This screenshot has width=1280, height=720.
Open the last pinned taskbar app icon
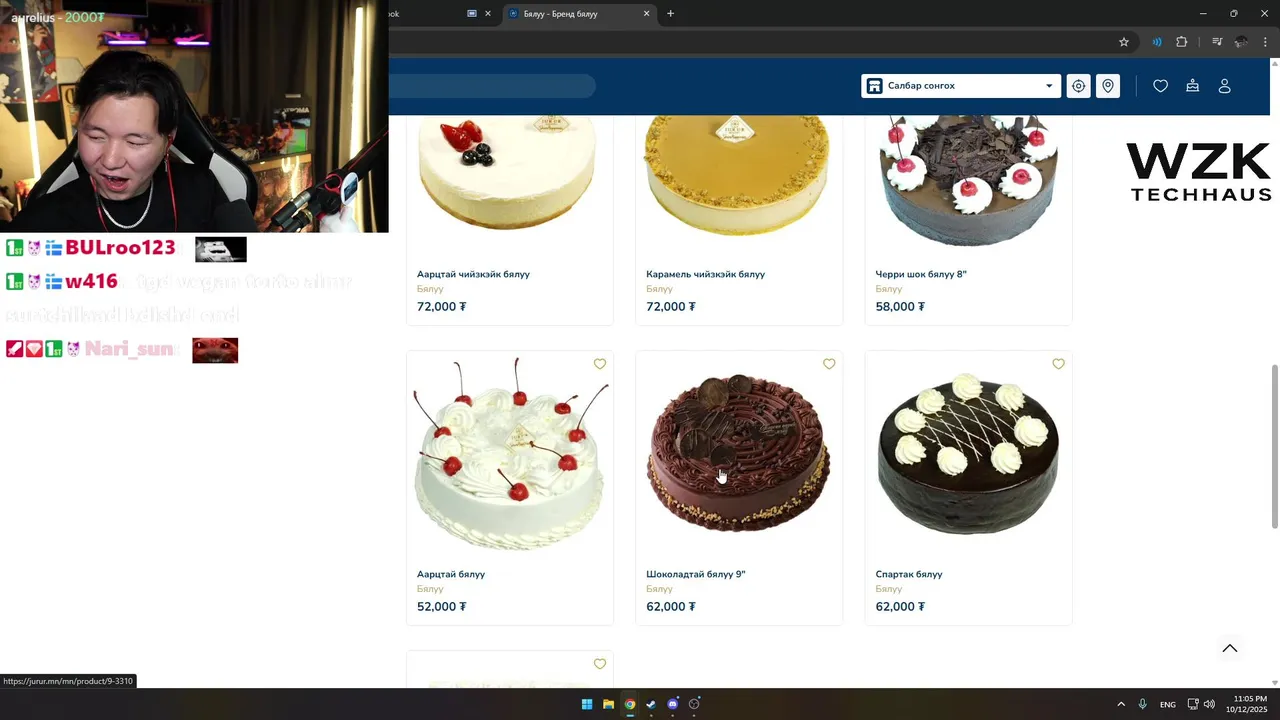694,704
